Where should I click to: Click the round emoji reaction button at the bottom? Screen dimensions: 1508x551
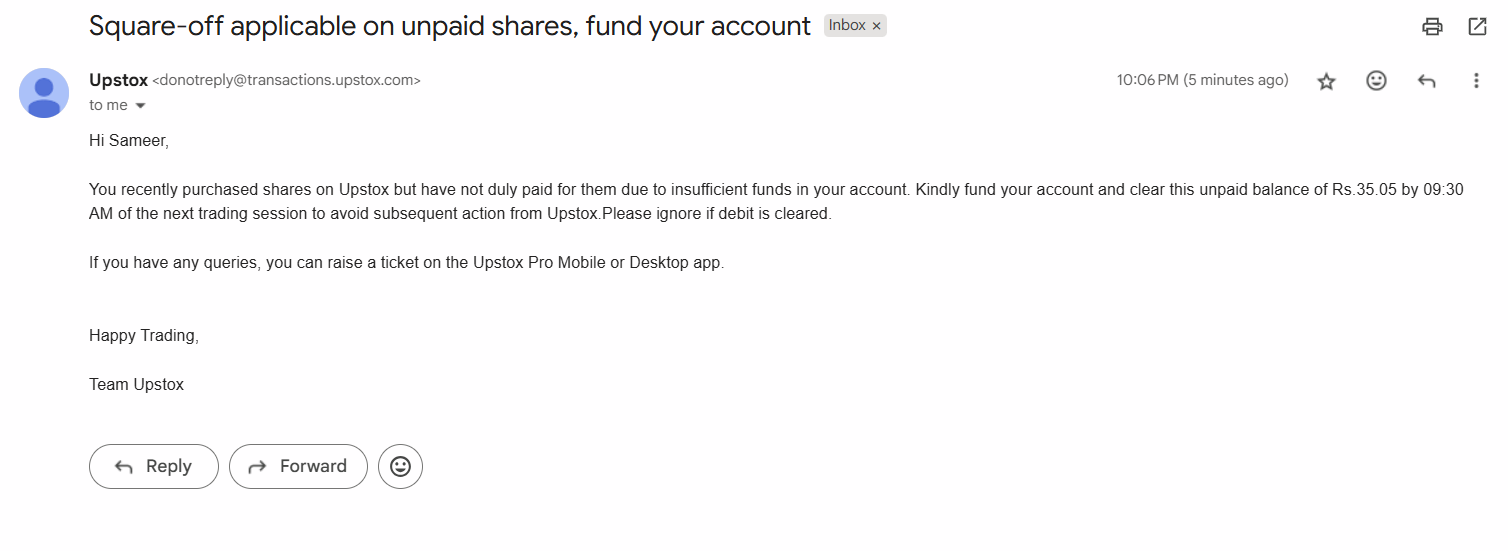pyautogui.click(x=400, y=466)
